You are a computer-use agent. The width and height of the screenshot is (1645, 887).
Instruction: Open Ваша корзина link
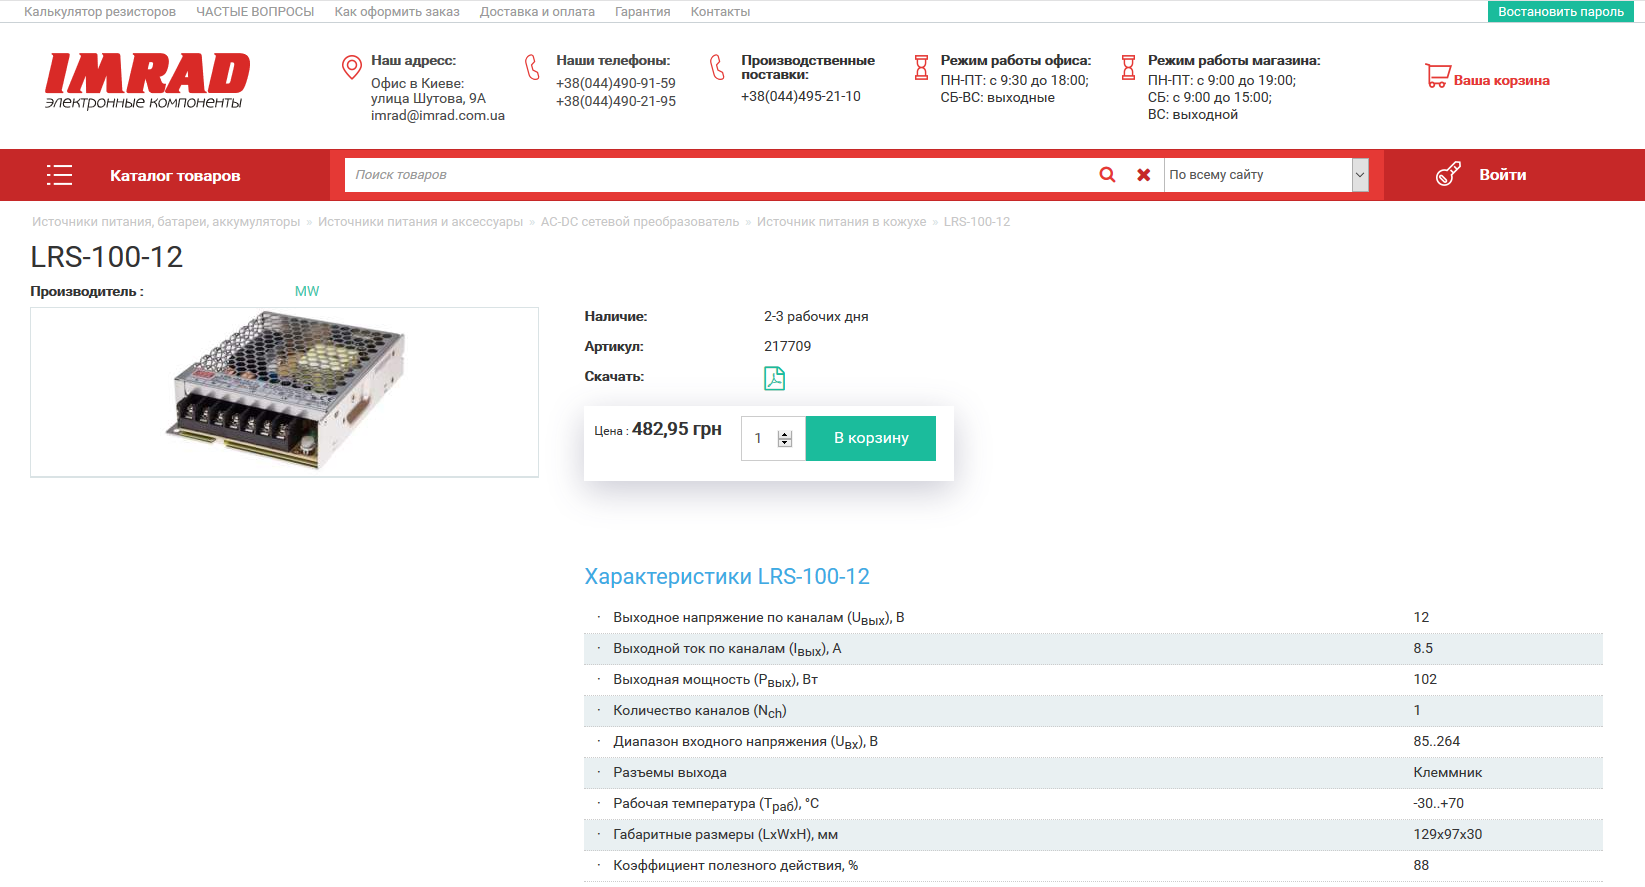coord(1502,80)
